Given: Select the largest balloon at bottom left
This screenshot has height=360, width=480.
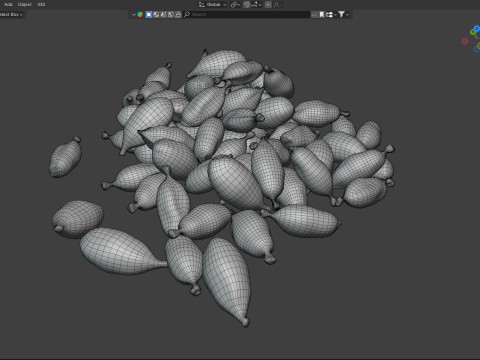Looking at the screenshot, I should 122,252.
